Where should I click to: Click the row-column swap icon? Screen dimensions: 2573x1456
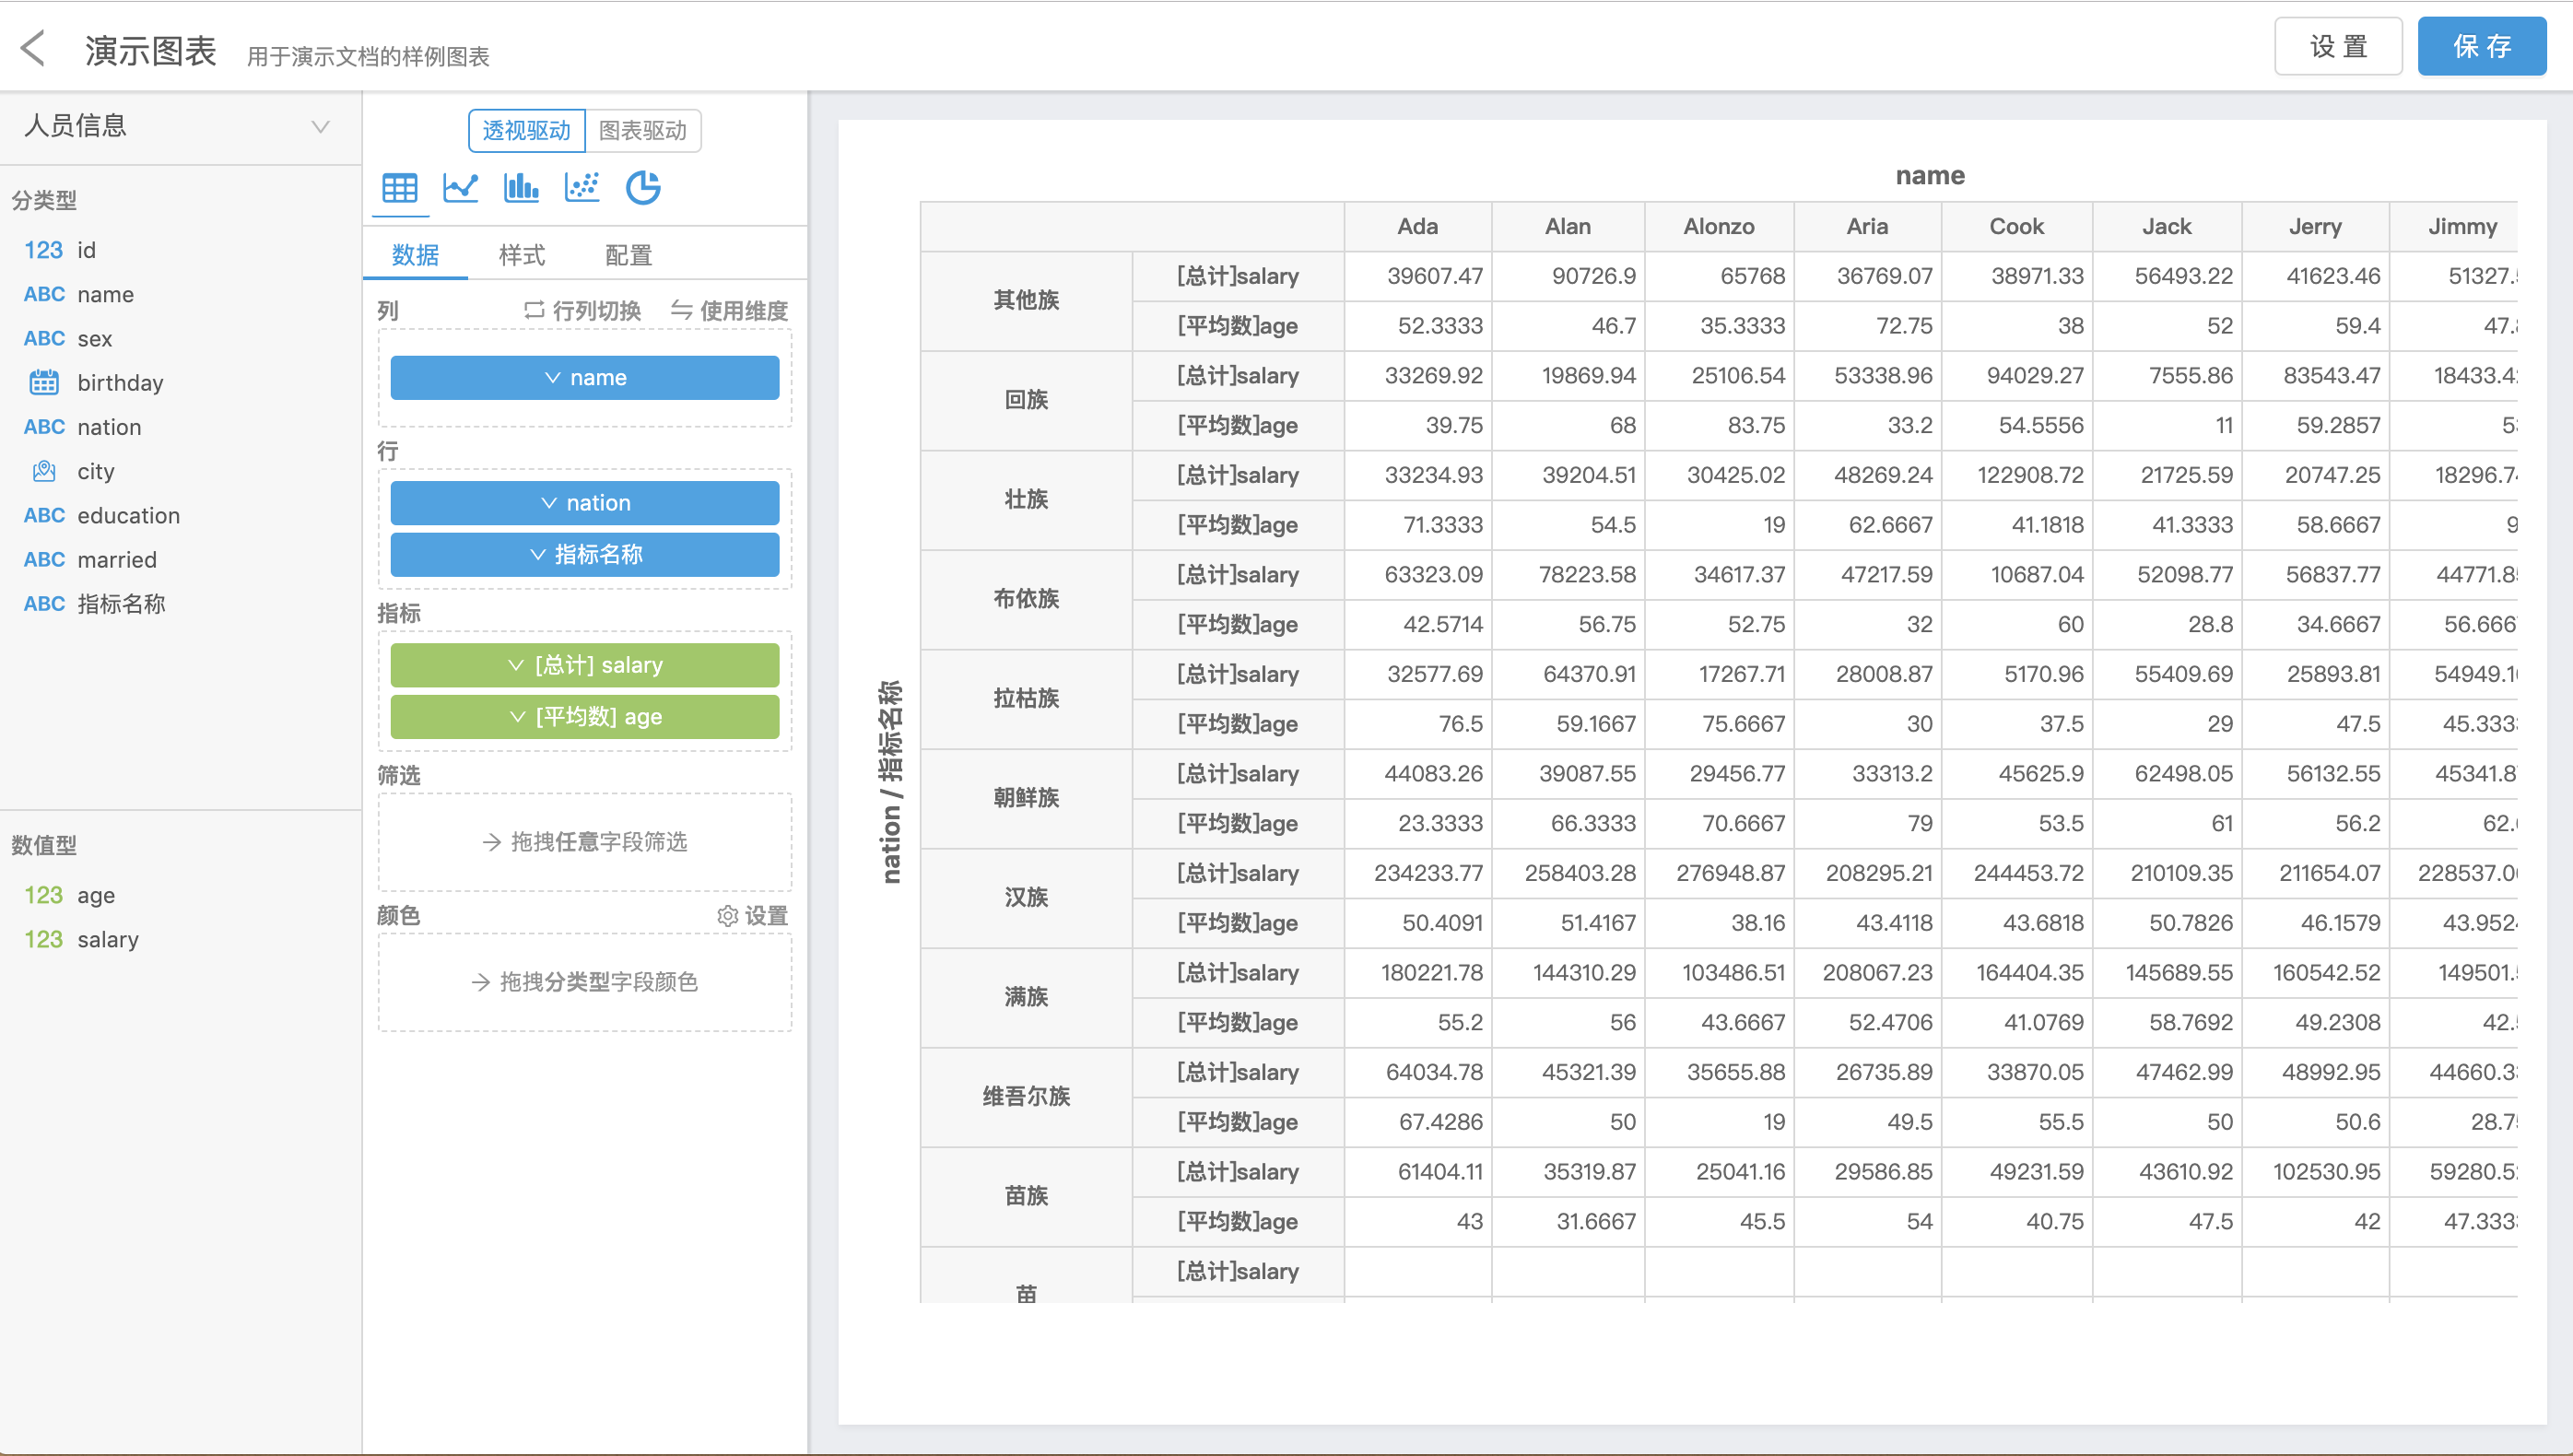(x=534, y=310)
